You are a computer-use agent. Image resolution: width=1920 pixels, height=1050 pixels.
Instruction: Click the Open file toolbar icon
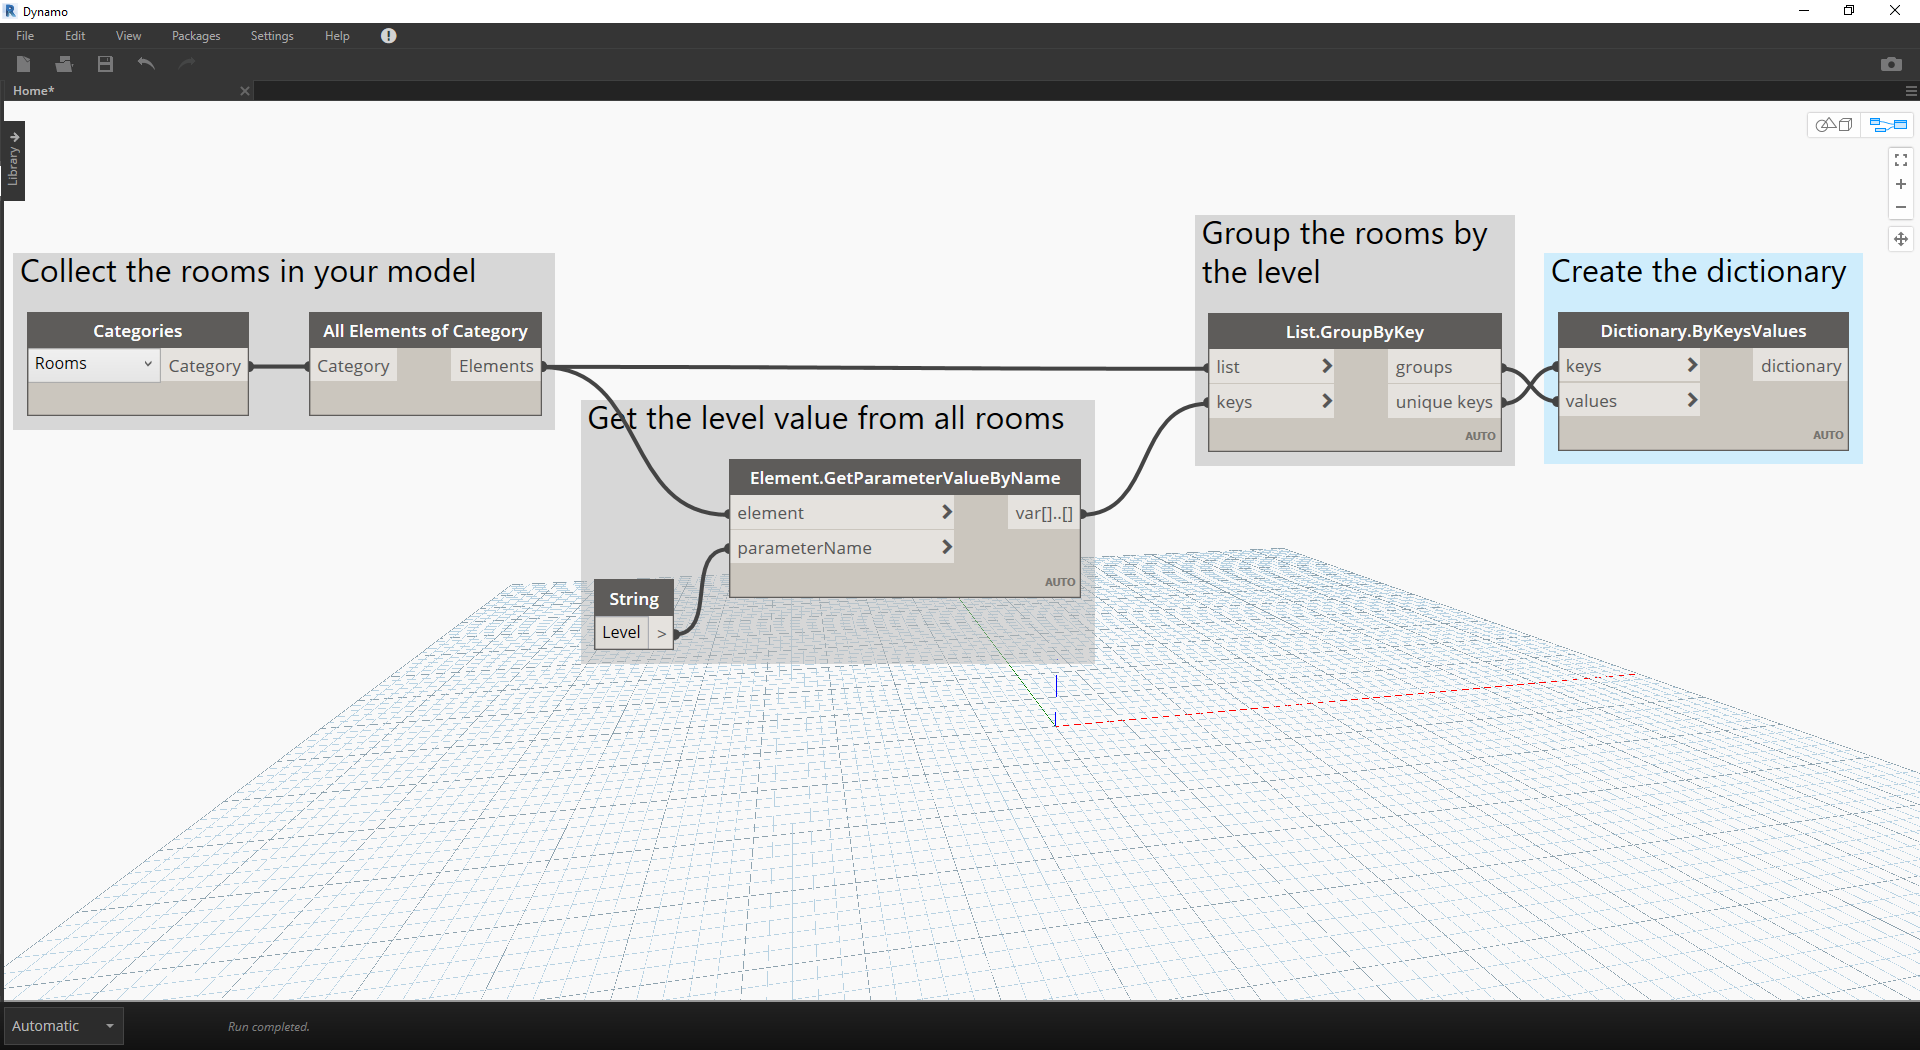click(65, 64)
